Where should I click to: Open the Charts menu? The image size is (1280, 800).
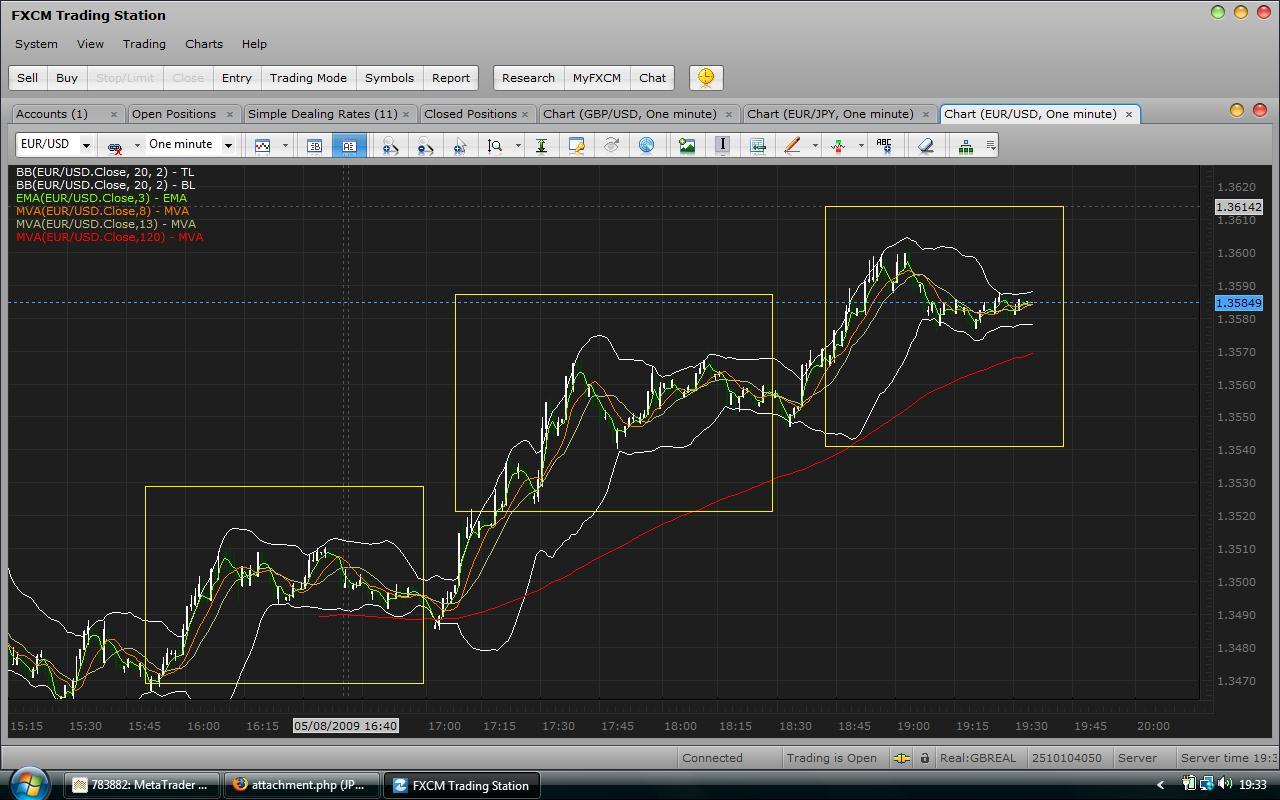coord(204,44)
